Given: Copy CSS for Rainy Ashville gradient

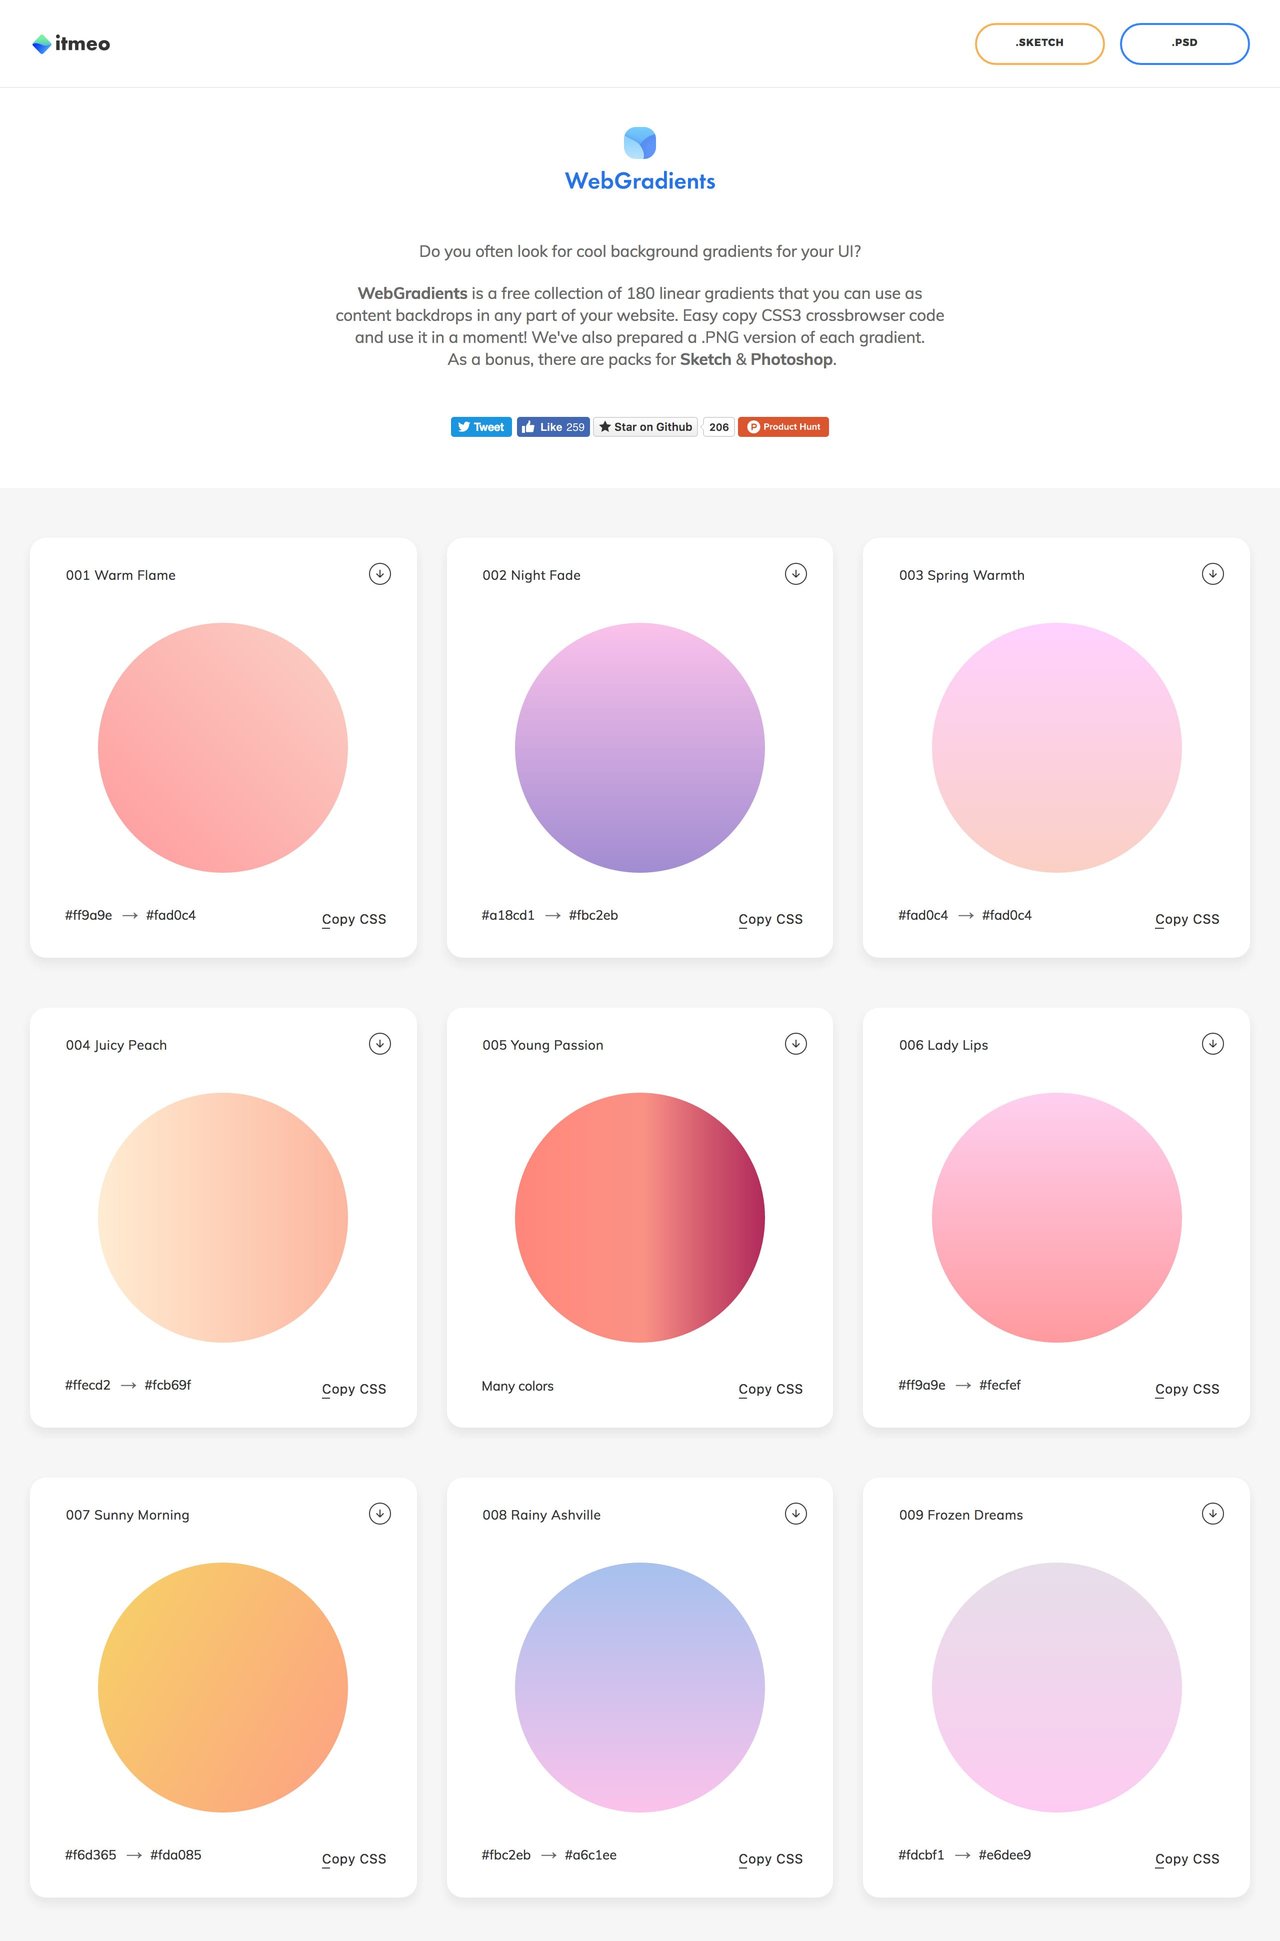Looking at the screenshot, I should click(771, 1859).
